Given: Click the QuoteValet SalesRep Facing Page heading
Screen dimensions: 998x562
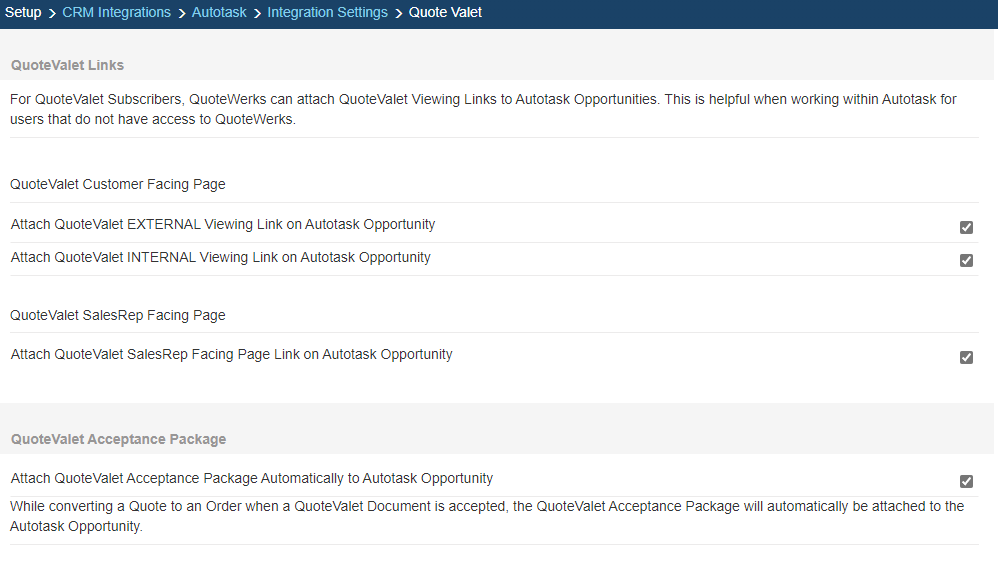Looking at the screenshot, I should (x=118, y=315).
